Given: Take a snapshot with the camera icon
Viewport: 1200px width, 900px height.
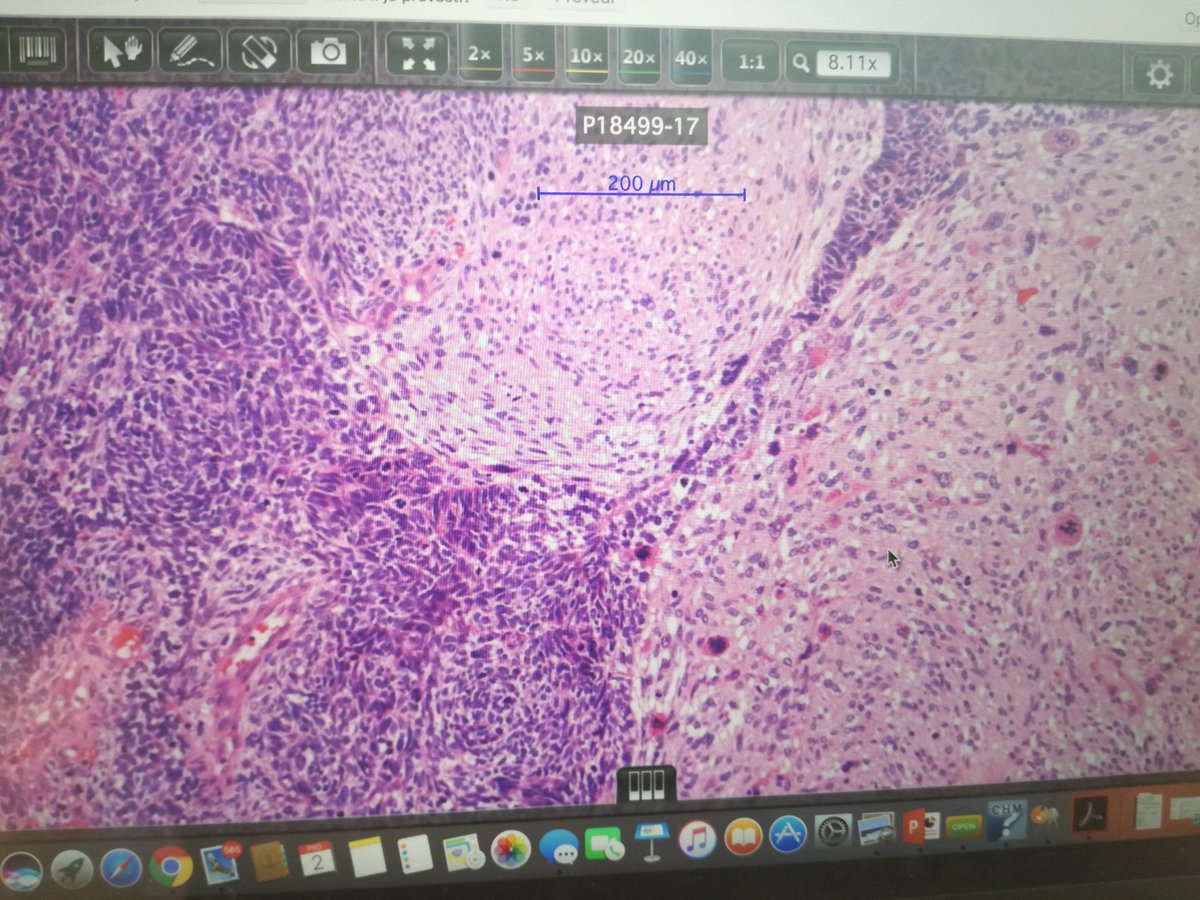Looking at the screenshot, I should point(328,52).
